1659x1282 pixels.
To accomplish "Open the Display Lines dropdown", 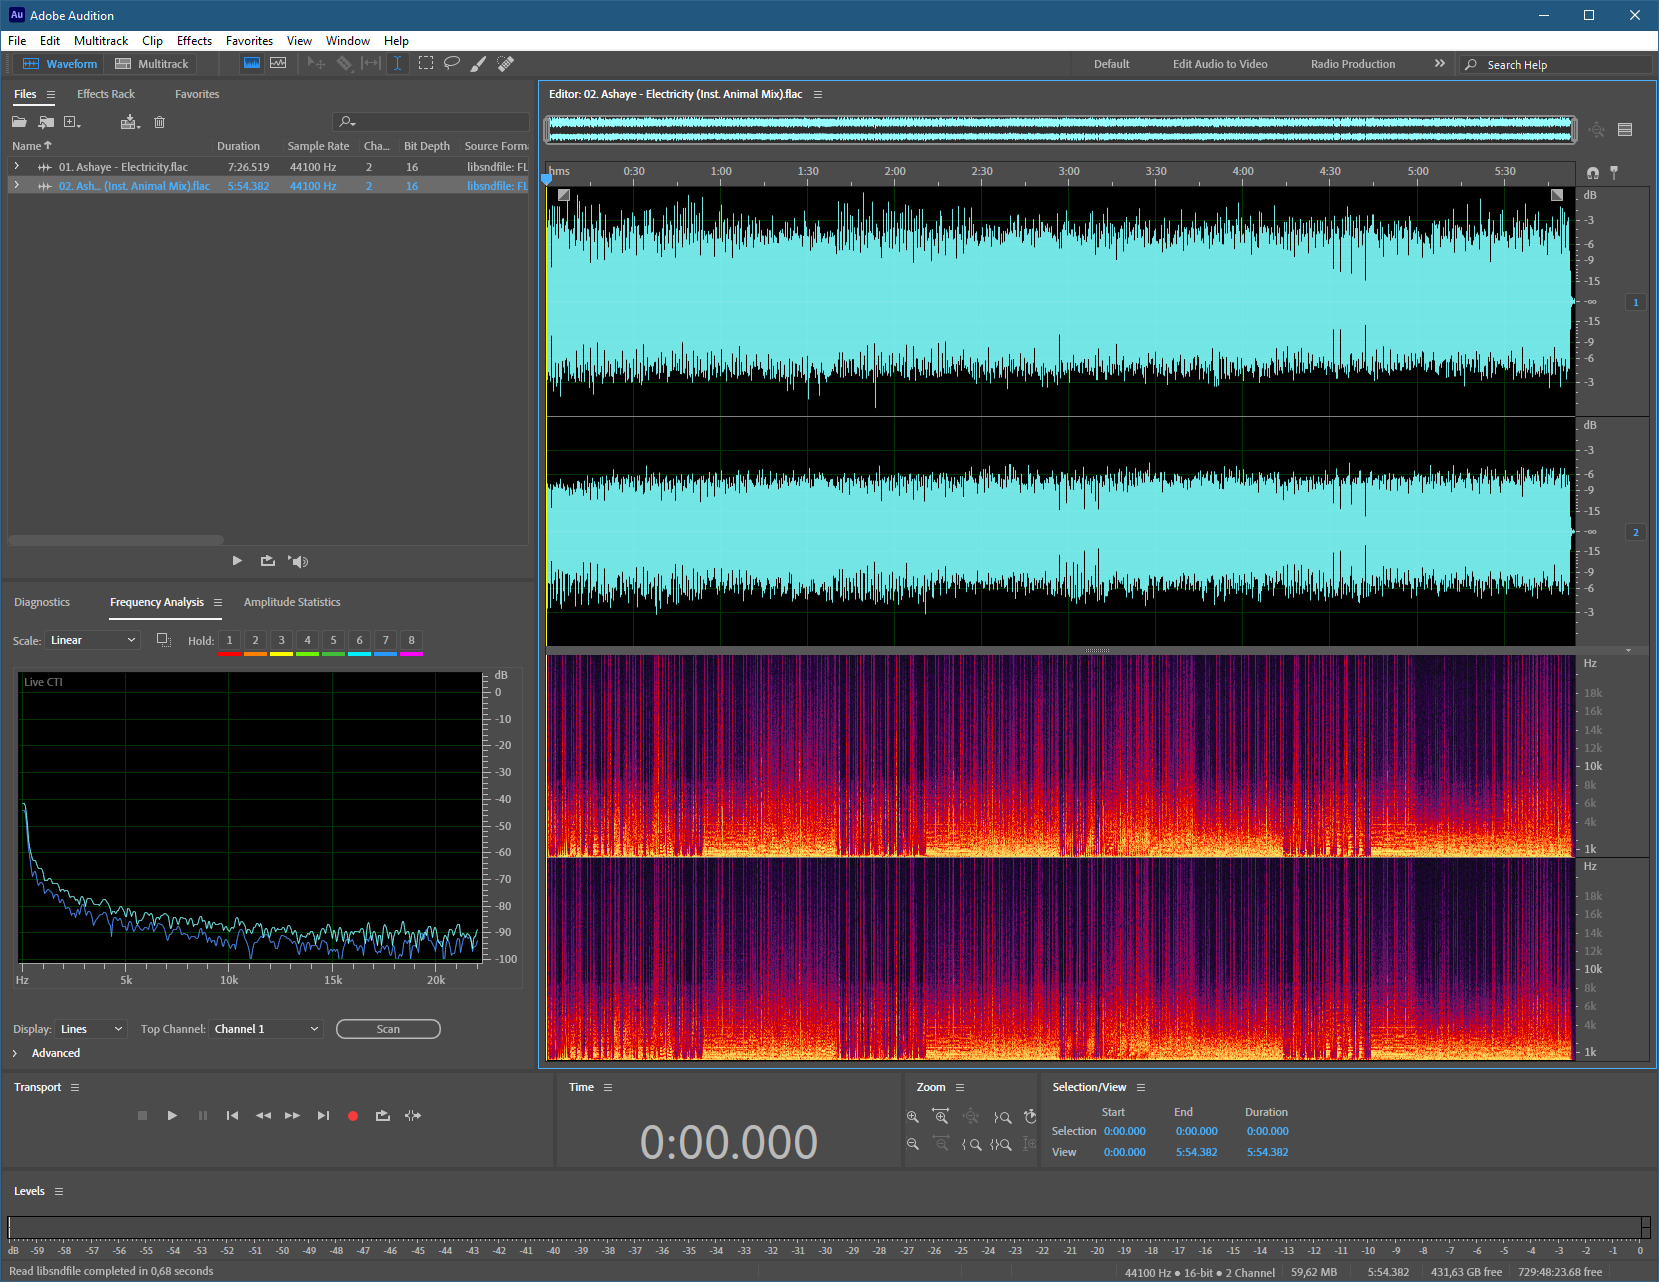I will pyautogui.click(x=91, y=1029).
